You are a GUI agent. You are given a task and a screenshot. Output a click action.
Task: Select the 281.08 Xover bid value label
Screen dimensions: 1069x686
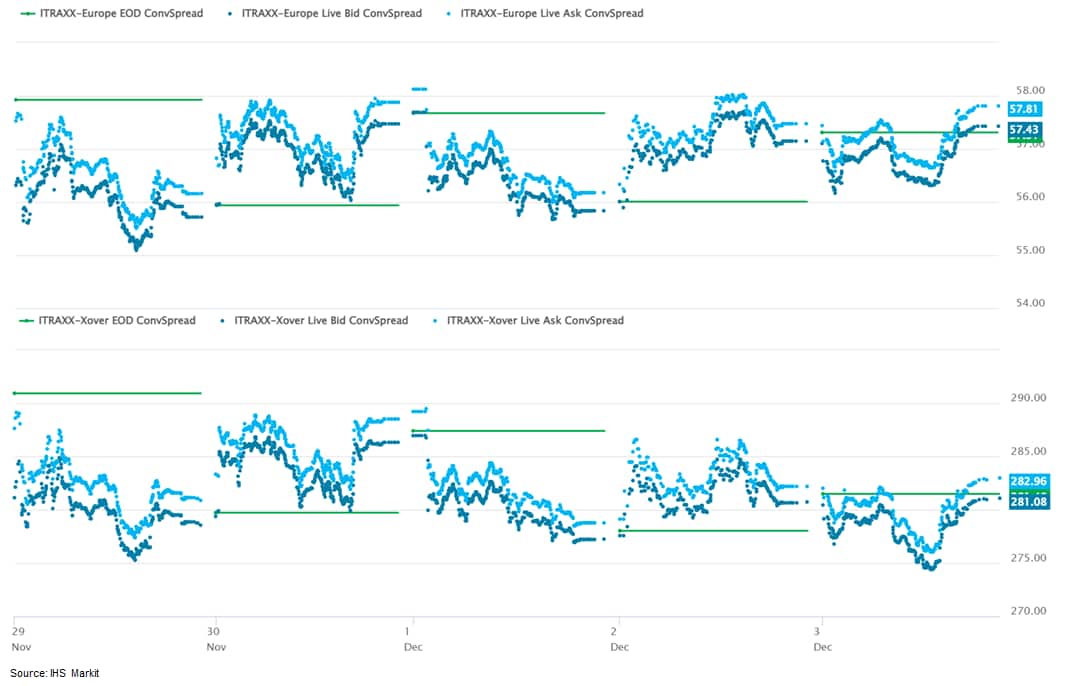point(1028,501)
